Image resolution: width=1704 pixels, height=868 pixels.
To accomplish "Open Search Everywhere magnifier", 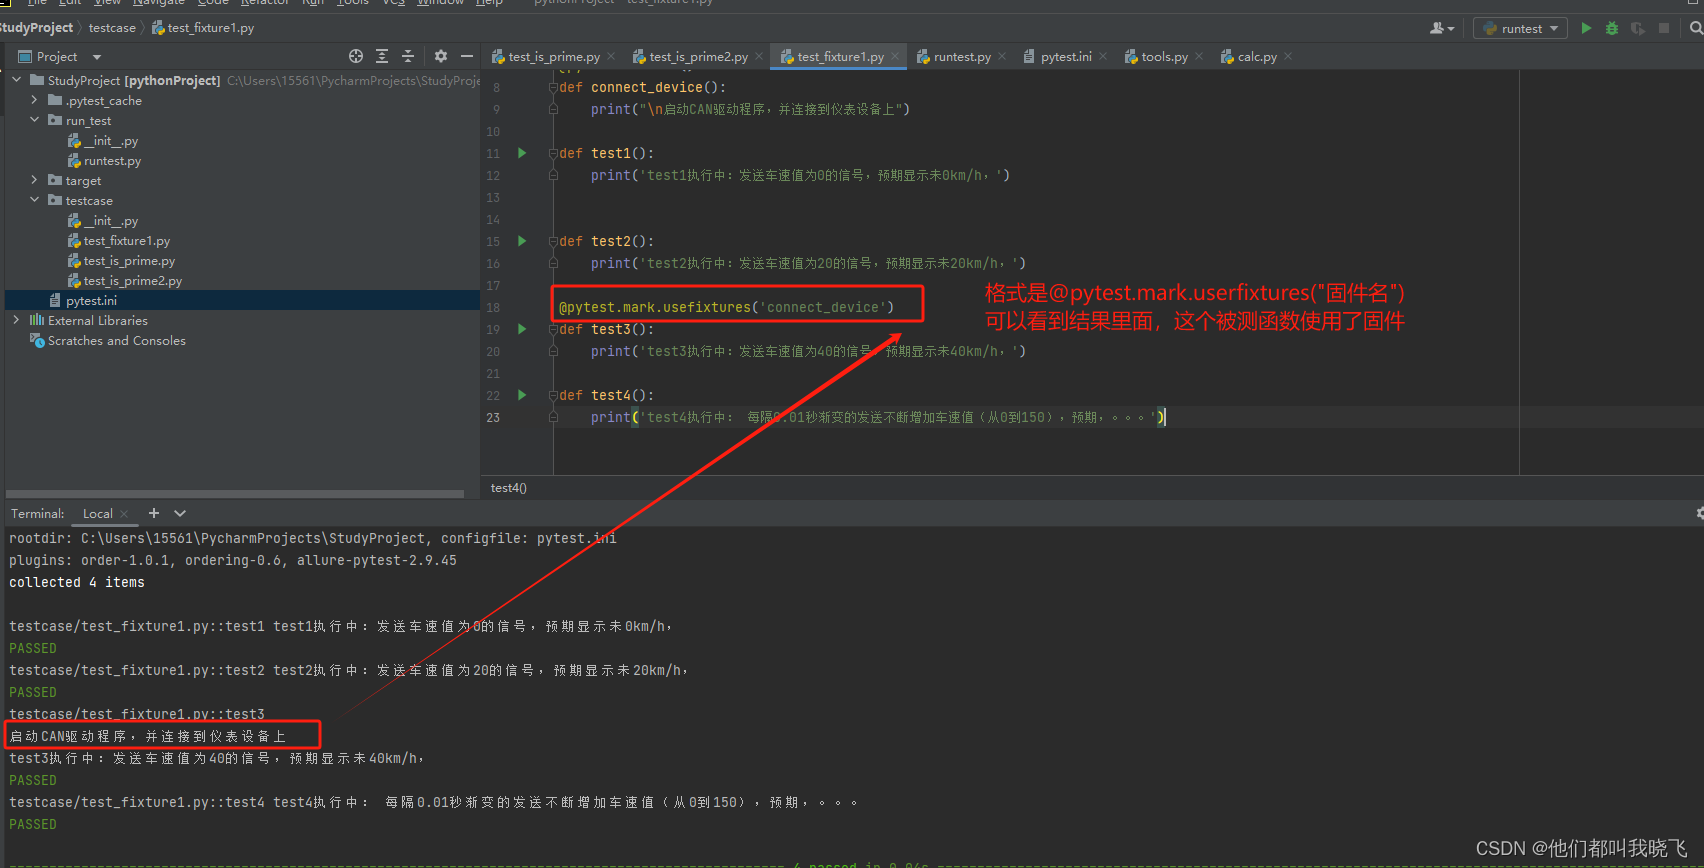I will tap(1696, 28).
